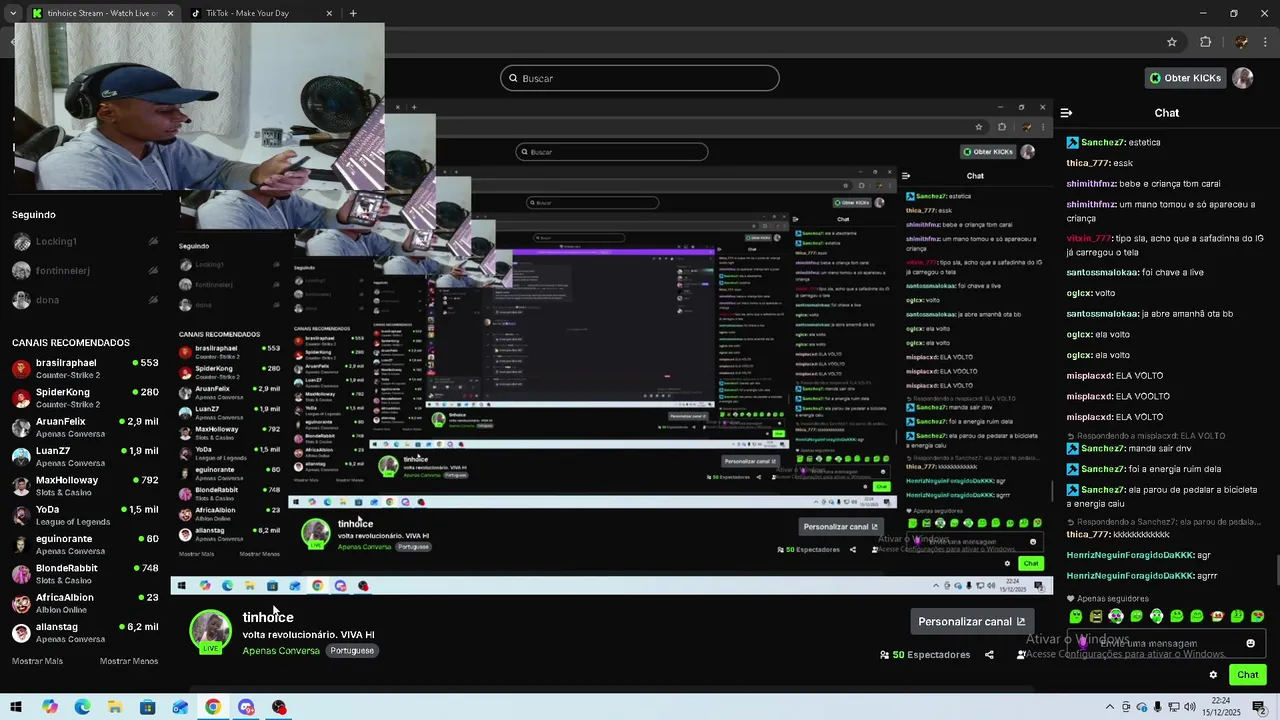The height and width of the screenshot is (720, 1280).
Task: Click the user avatar in Kick's top bar
Action: [x=1243, y=78]
